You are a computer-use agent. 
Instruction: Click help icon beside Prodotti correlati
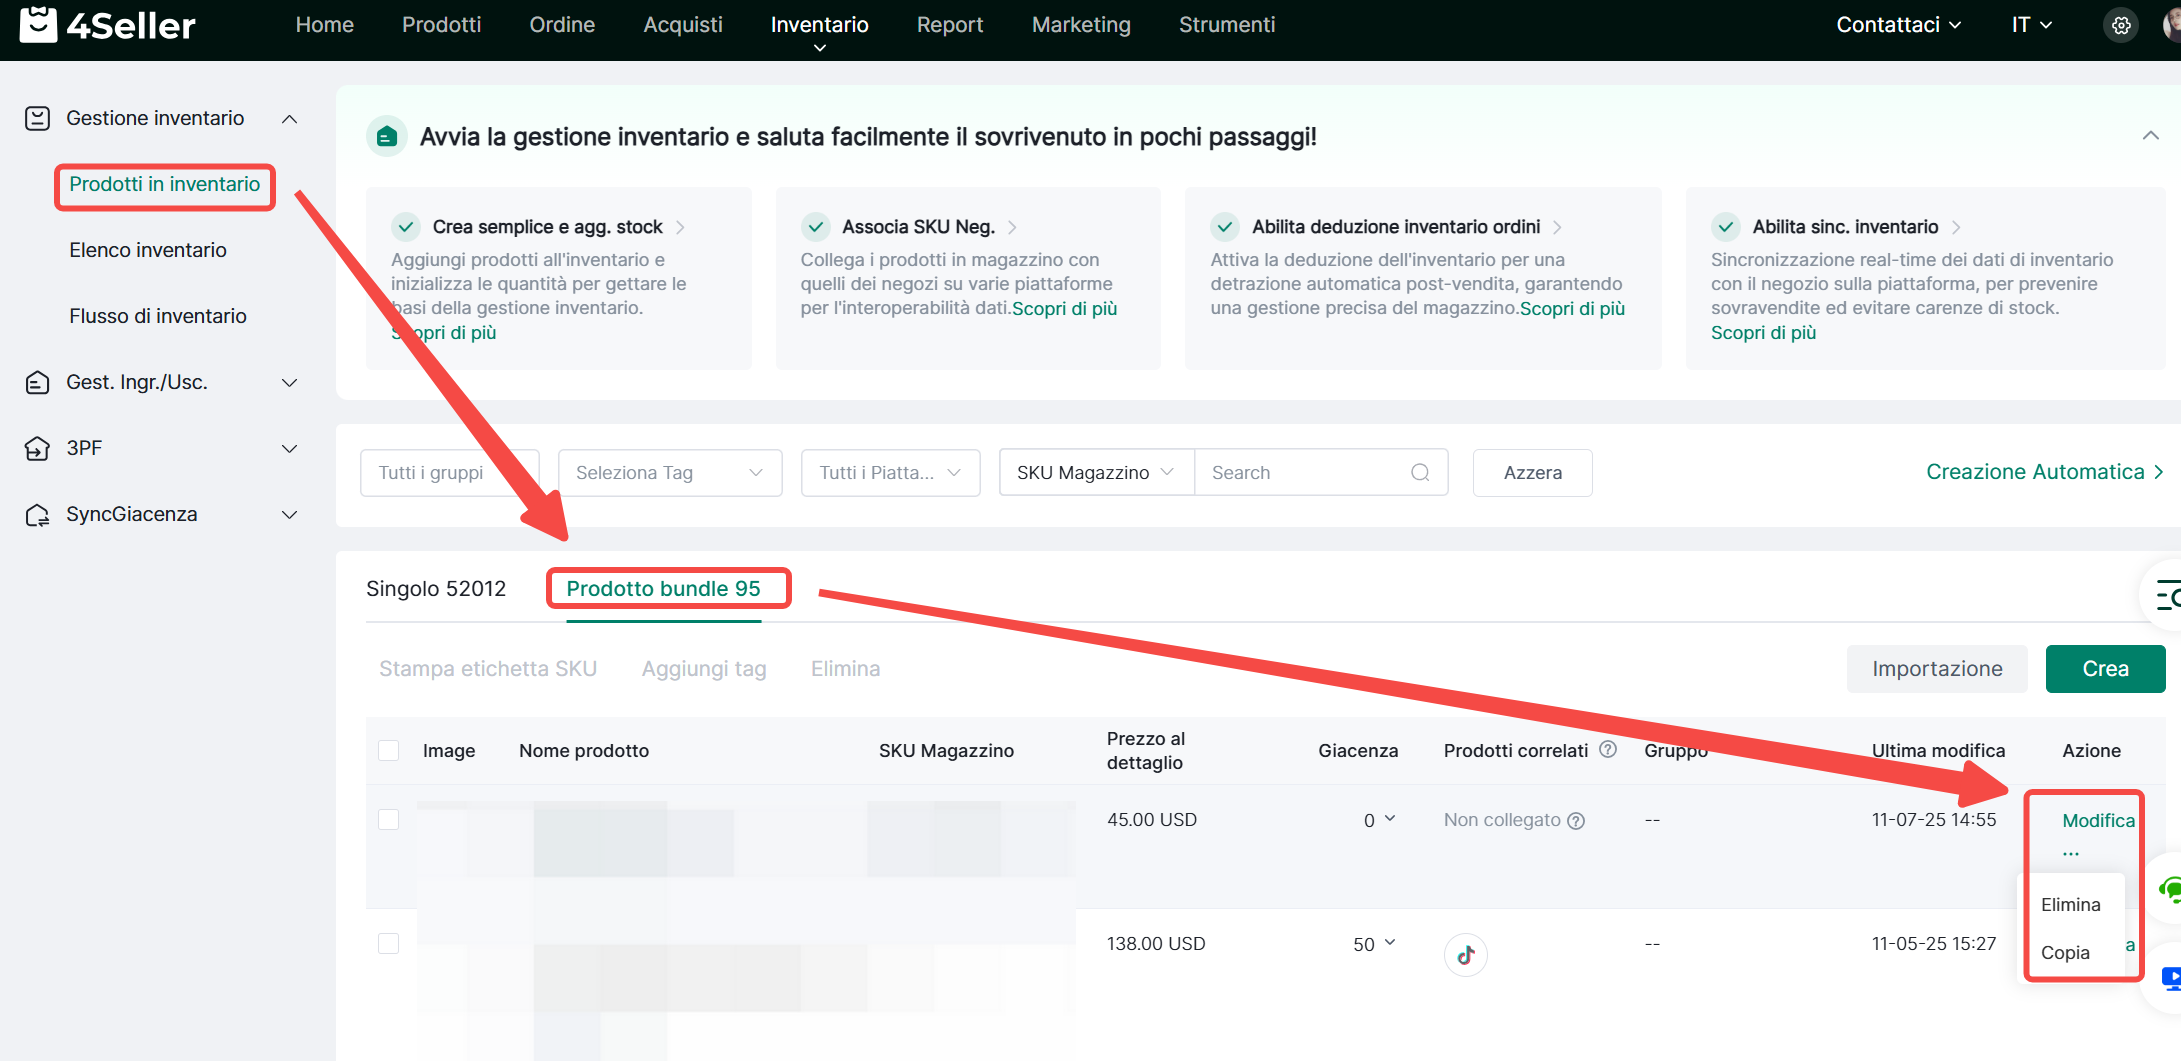pos(1608,750)
